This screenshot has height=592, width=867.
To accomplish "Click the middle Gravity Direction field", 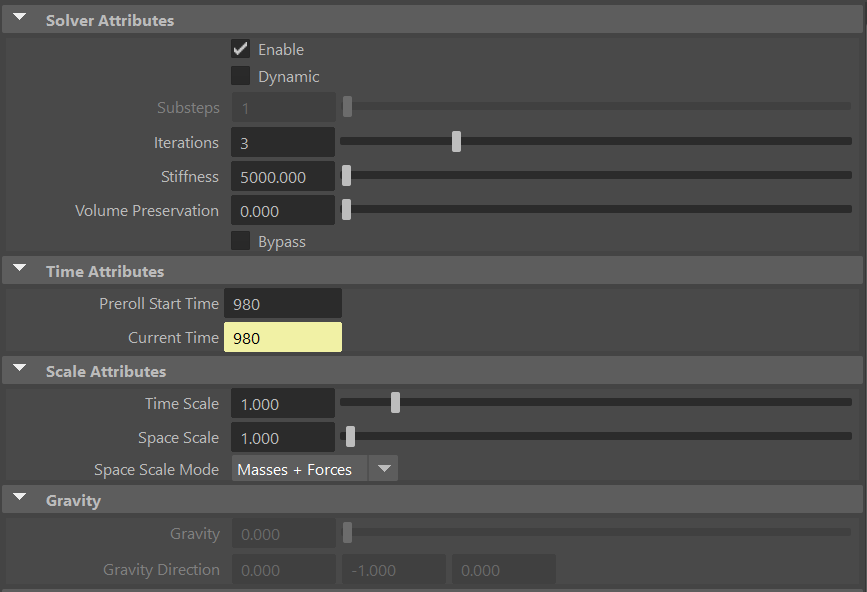I will coord(393,568).
